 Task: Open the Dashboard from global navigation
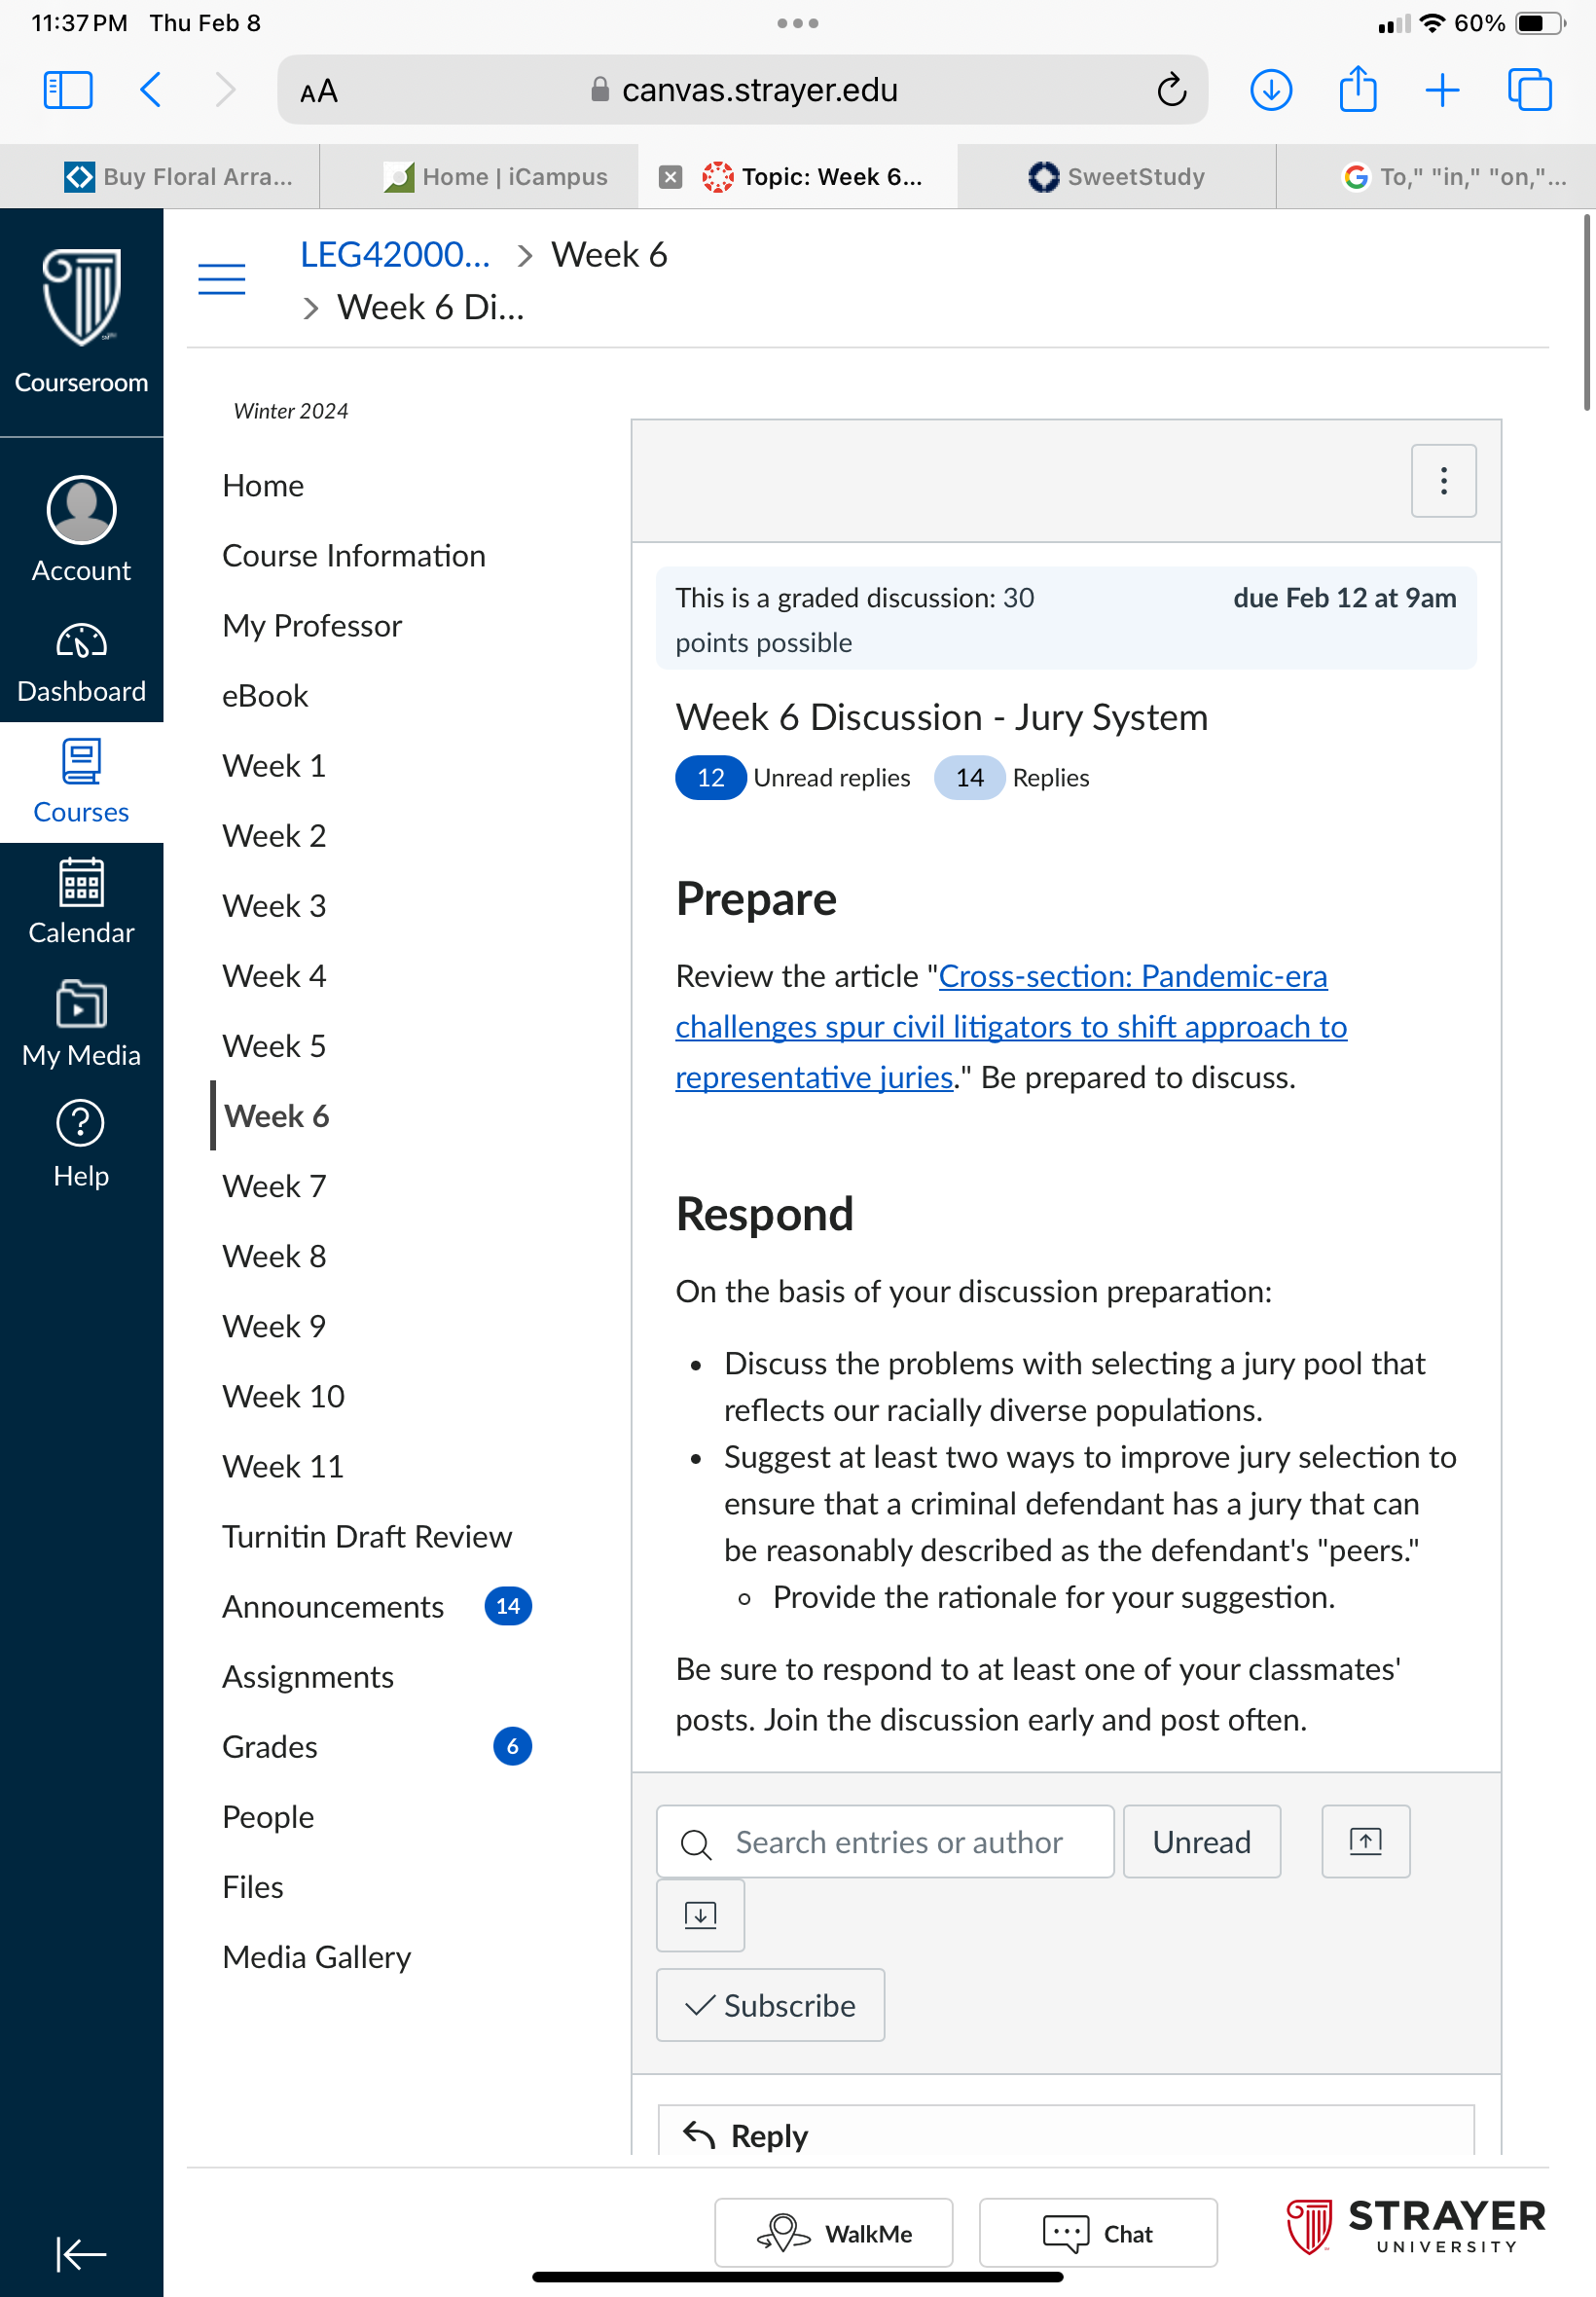click(x=81, y=664)
